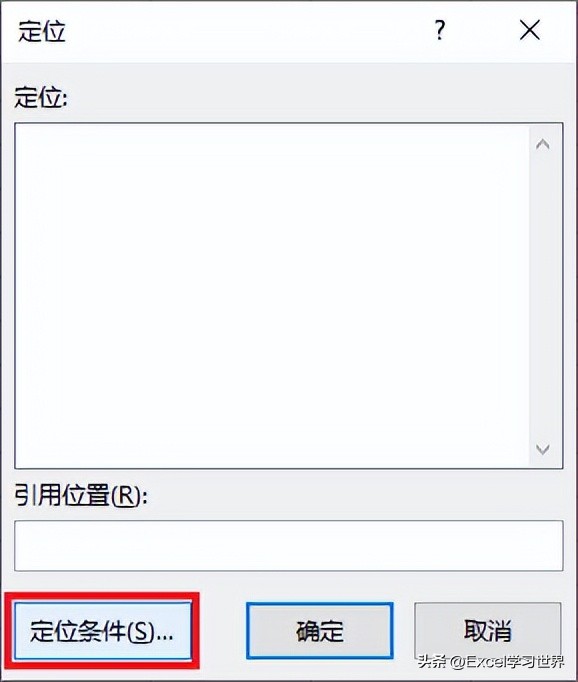Click the 引用位置(R): label
Image resolution: width=578 pixels, height=682 pixels.
[80, 495]
